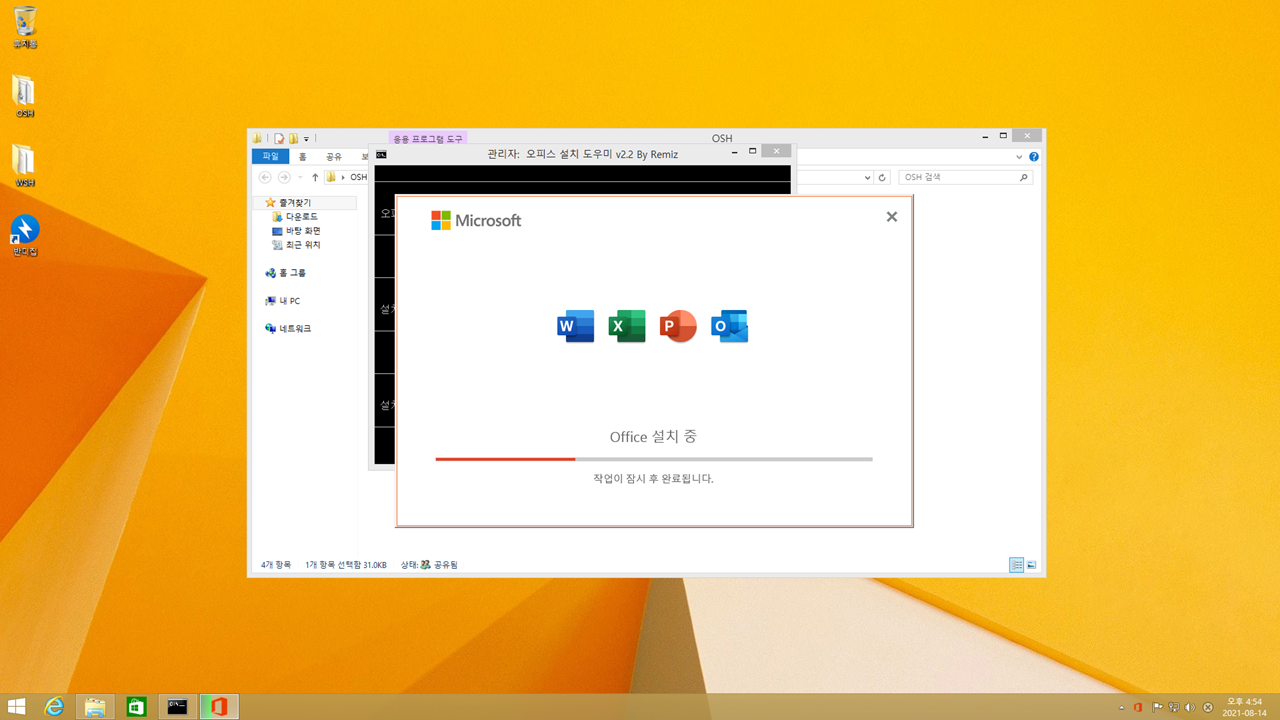
Task: Click the PowerPoint icon in Office installer
Action: pos(678,326)
